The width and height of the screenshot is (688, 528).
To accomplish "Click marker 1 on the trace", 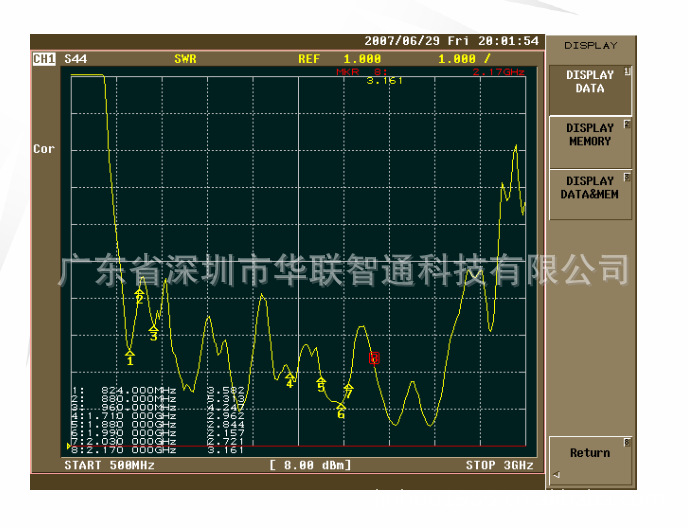I will (130, 354).
